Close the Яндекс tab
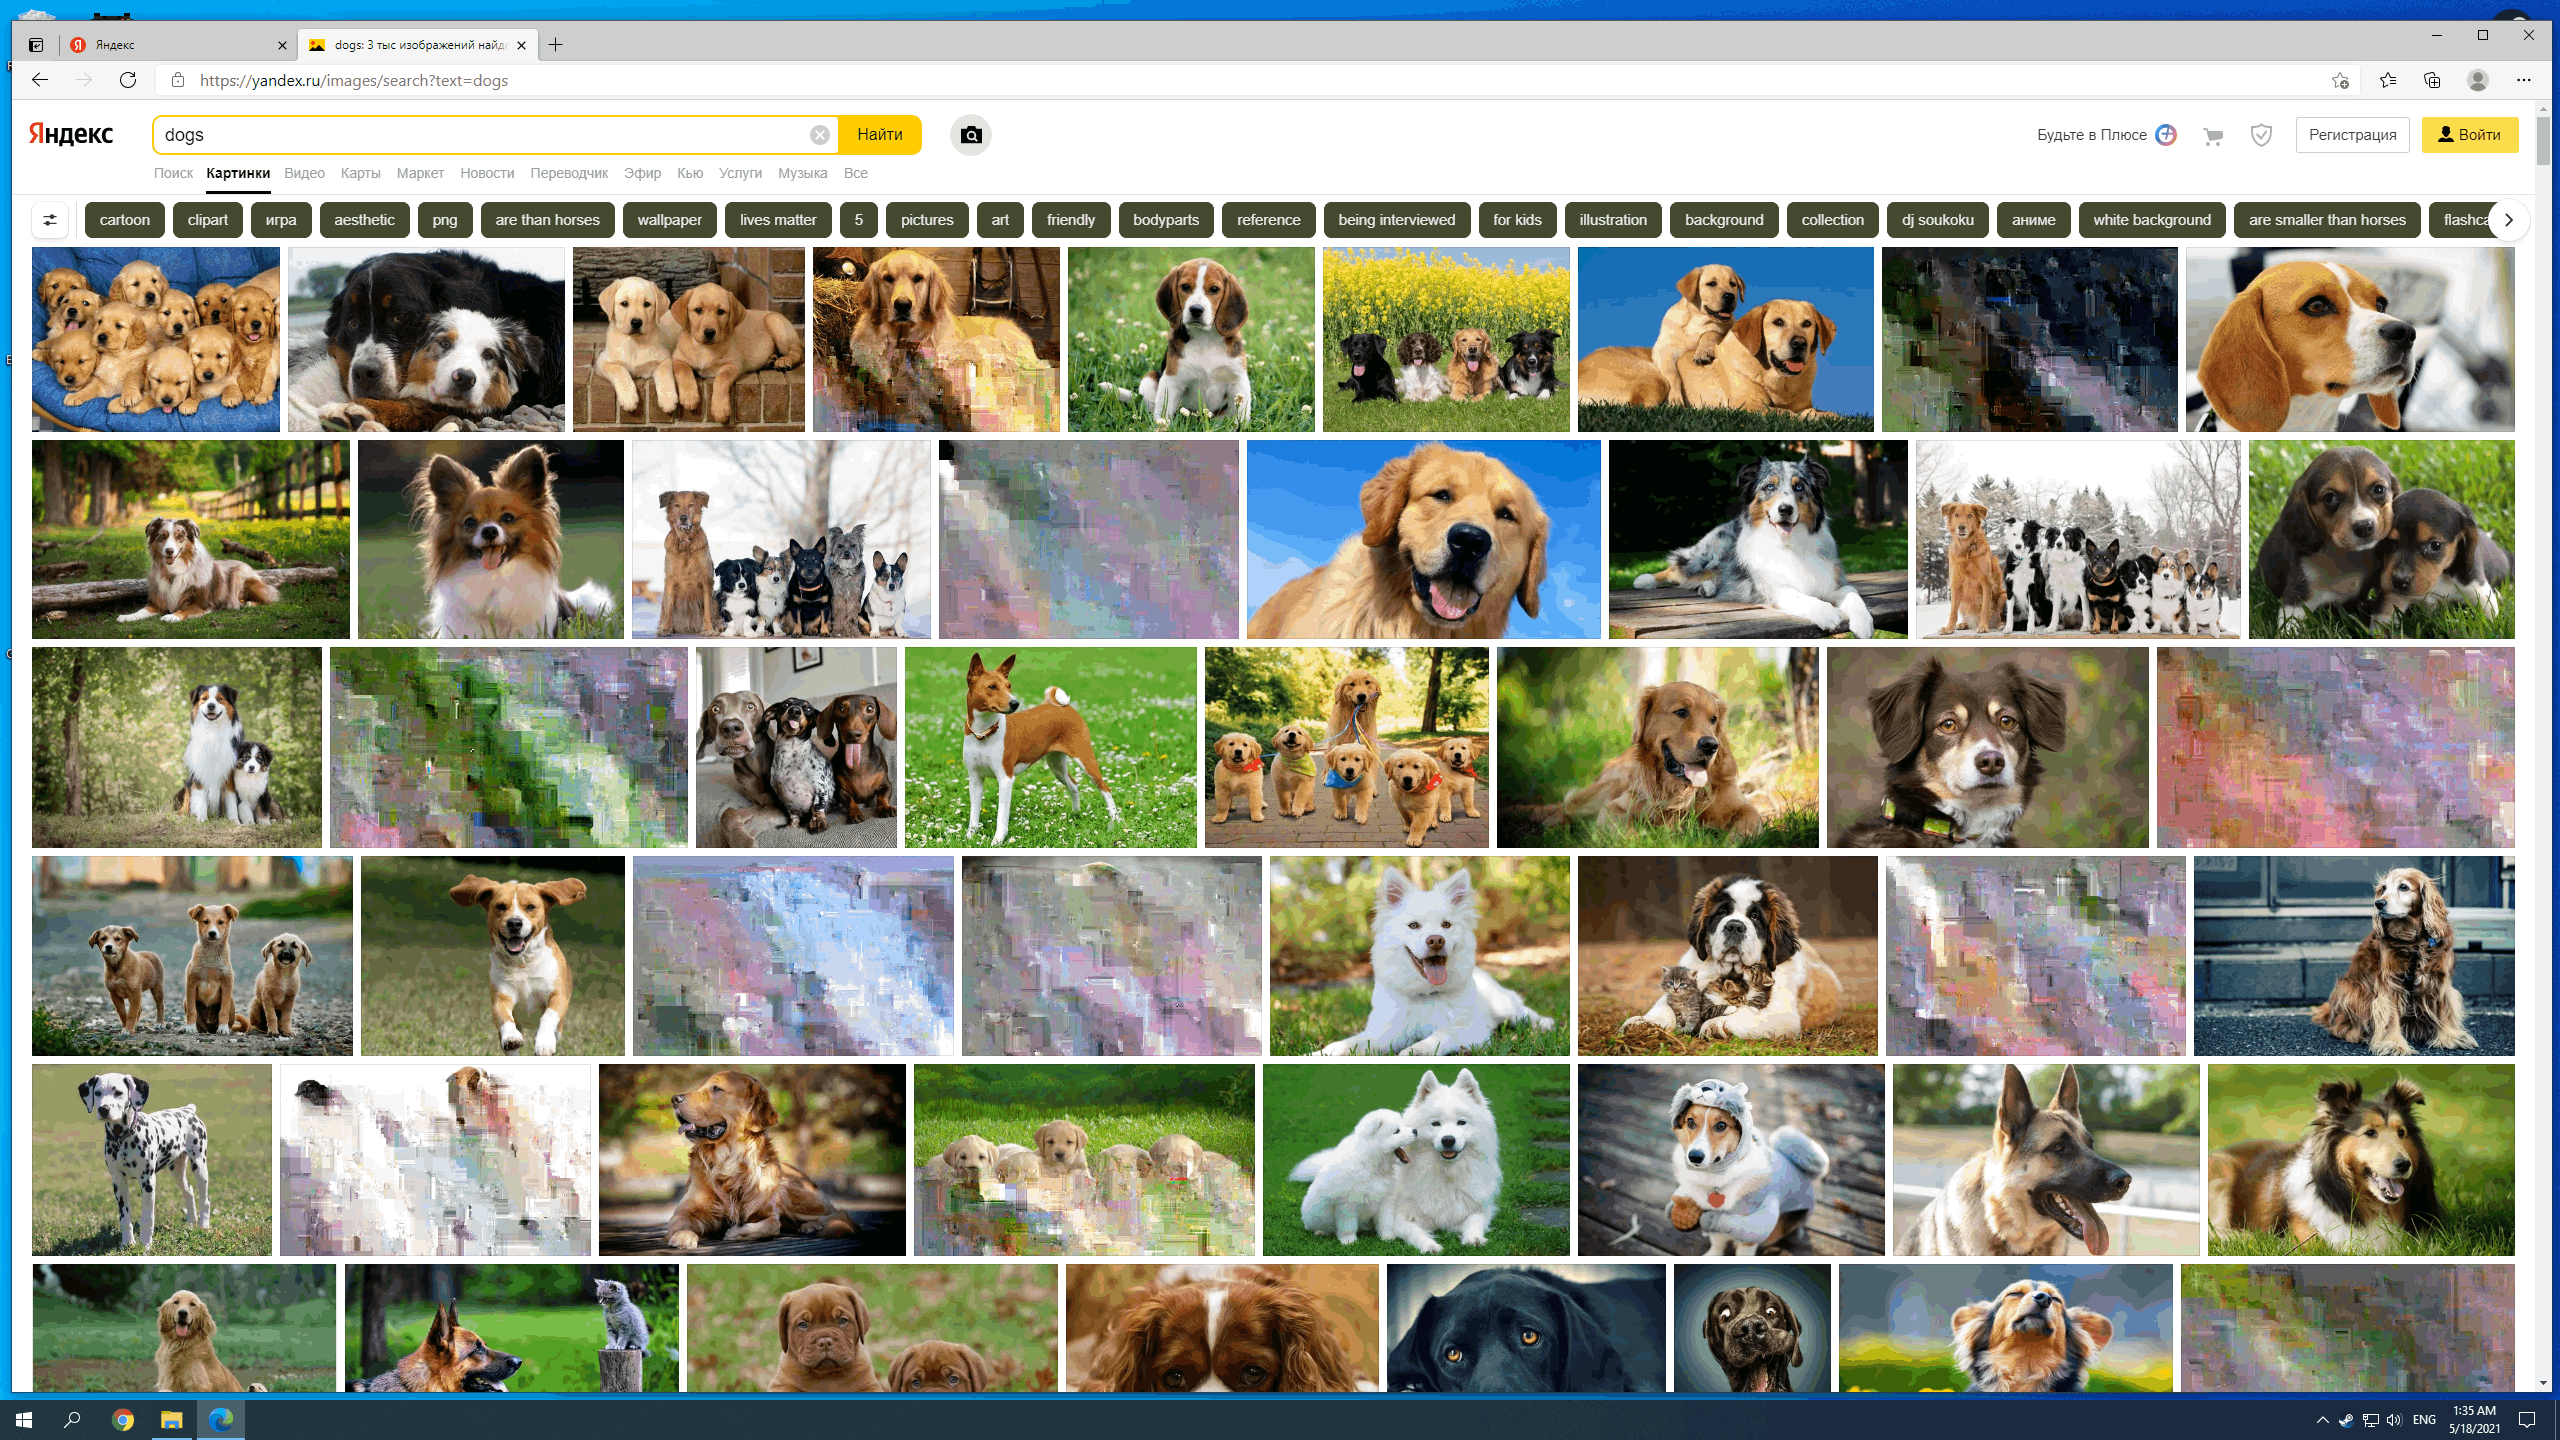The height and width of the screenshot is (1440, 2560). (x=282, y=45)
